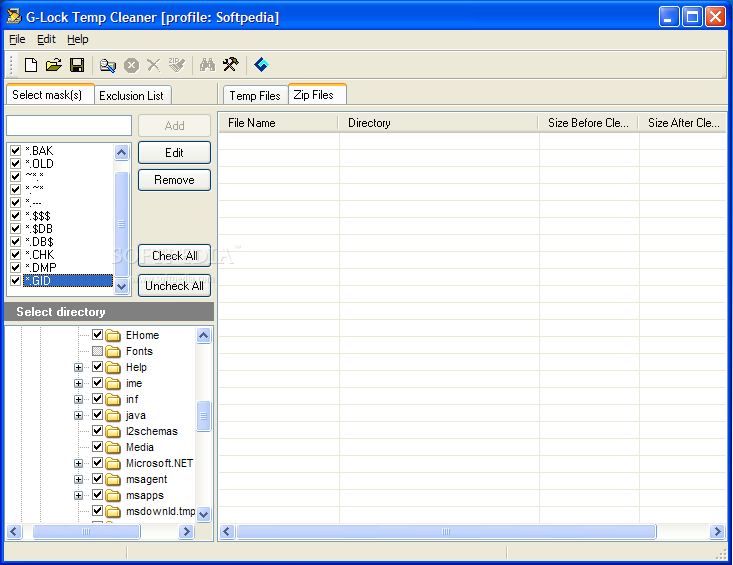Check the Fonts folder checkbox

point(97,350)
